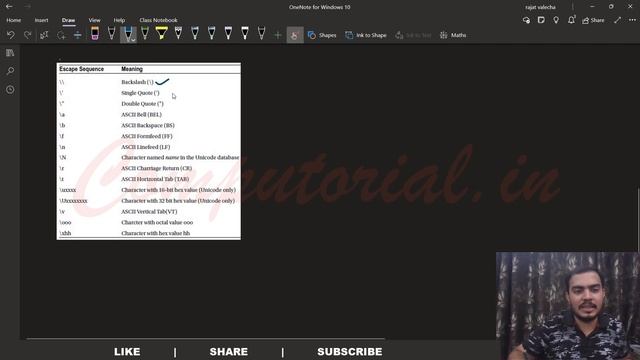Screen dimensions: 640x360
Task: Click the "ASCII Formfeed (FF)" cell
Action: [147, 136]
